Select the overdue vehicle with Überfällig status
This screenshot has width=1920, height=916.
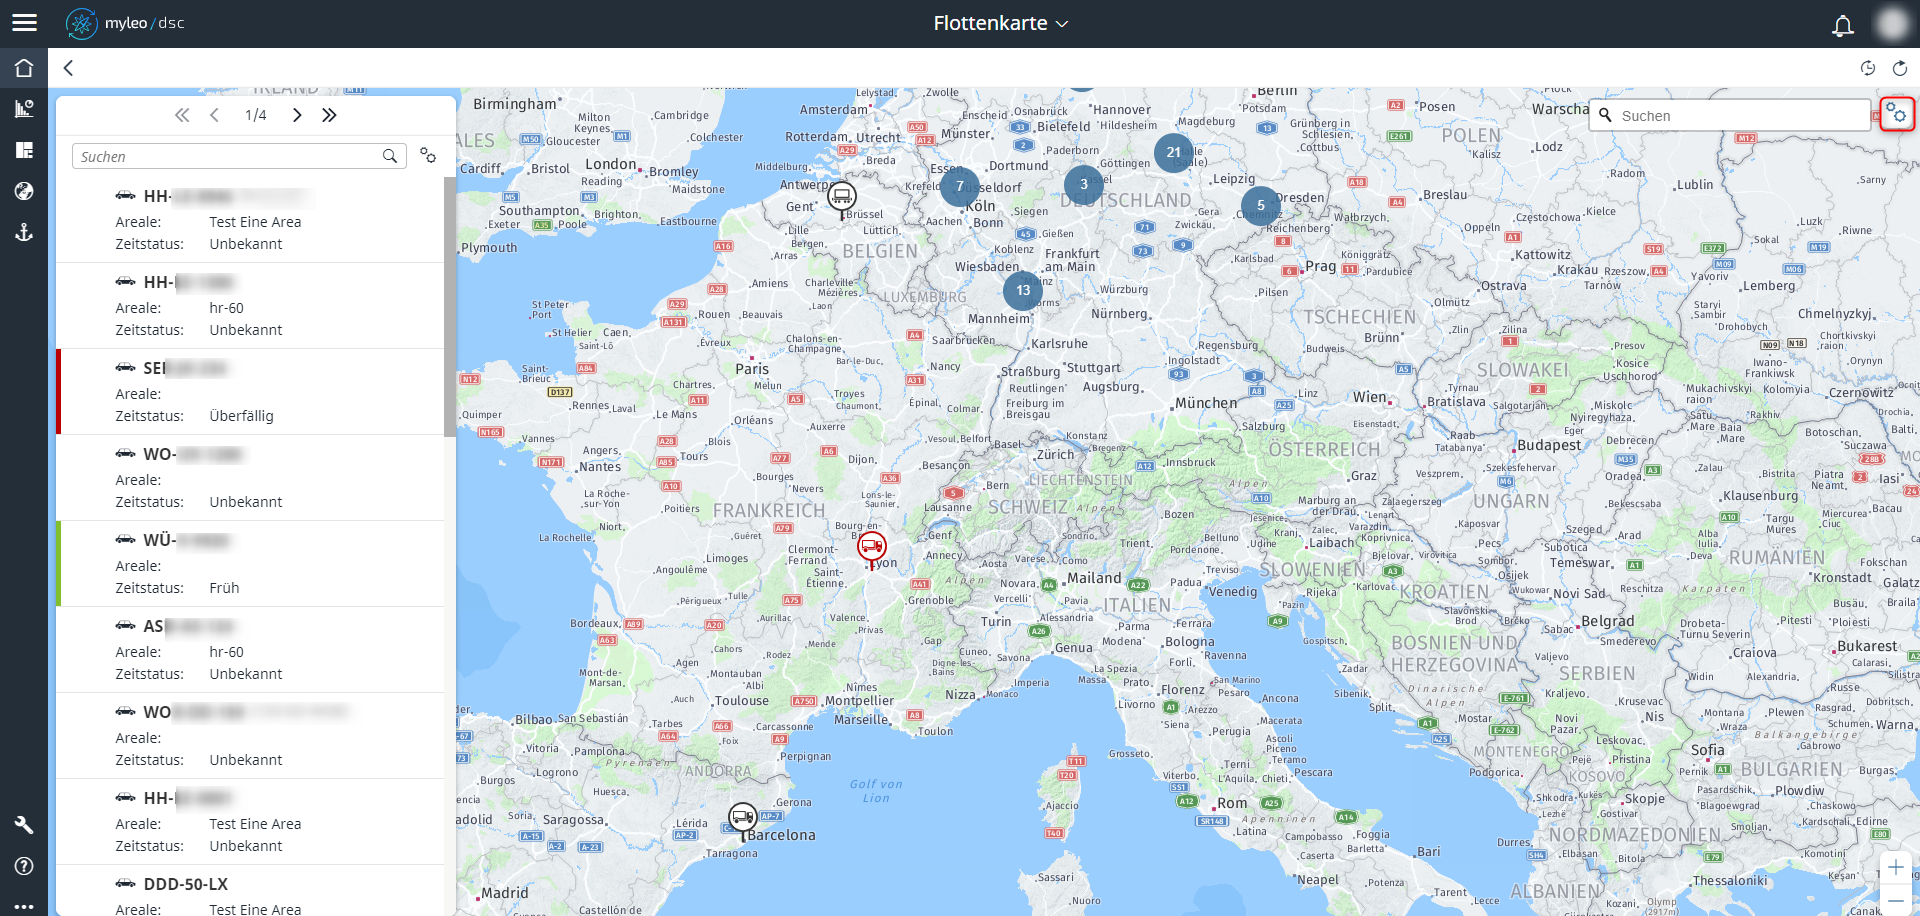click(x=250, y=392)
